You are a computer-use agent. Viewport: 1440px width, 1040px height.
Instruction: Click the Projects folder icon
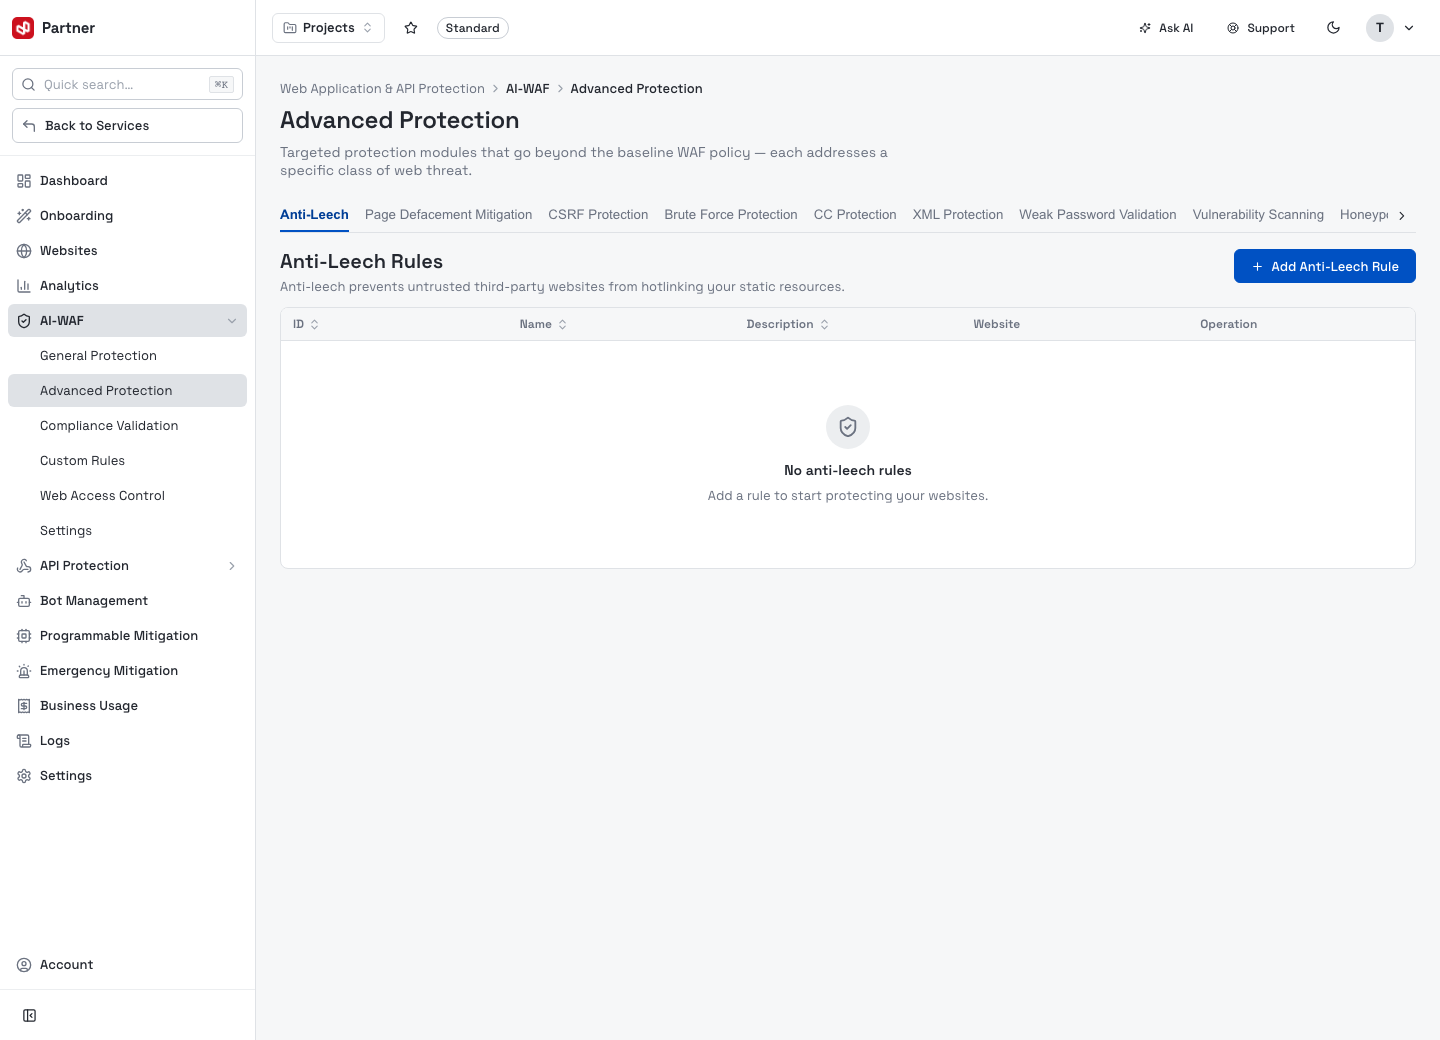[x=290, y=28]
